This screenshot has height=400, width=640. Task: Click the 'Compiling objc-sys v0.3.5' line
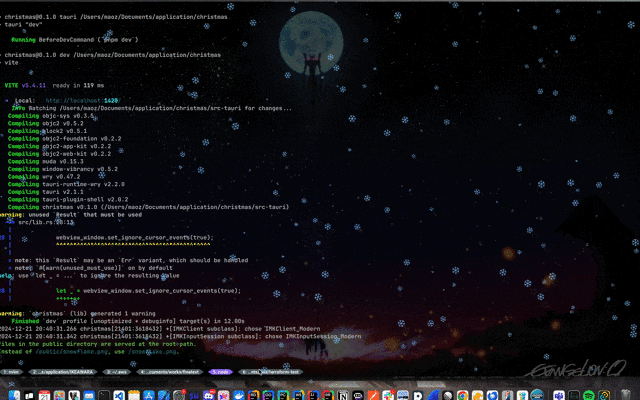(51, 116)
